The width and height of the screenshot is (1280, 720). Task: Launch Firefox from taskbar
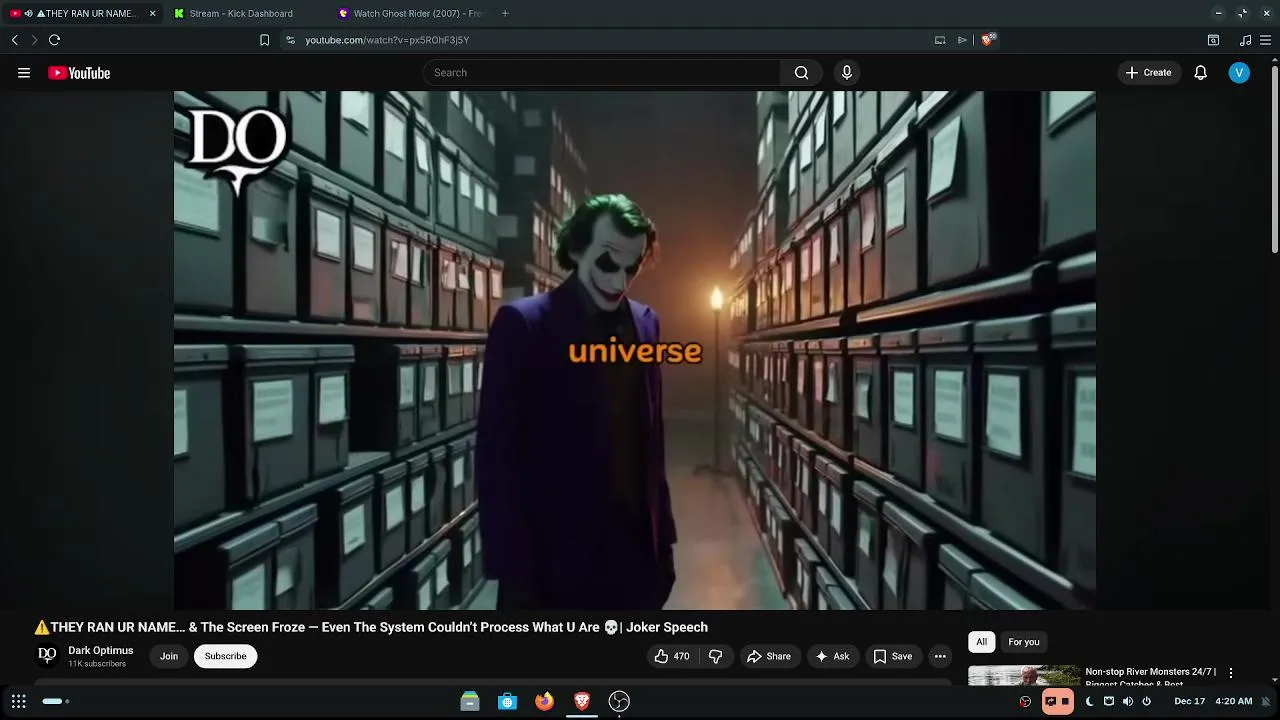pyautogui.click(x=544, y=701)
